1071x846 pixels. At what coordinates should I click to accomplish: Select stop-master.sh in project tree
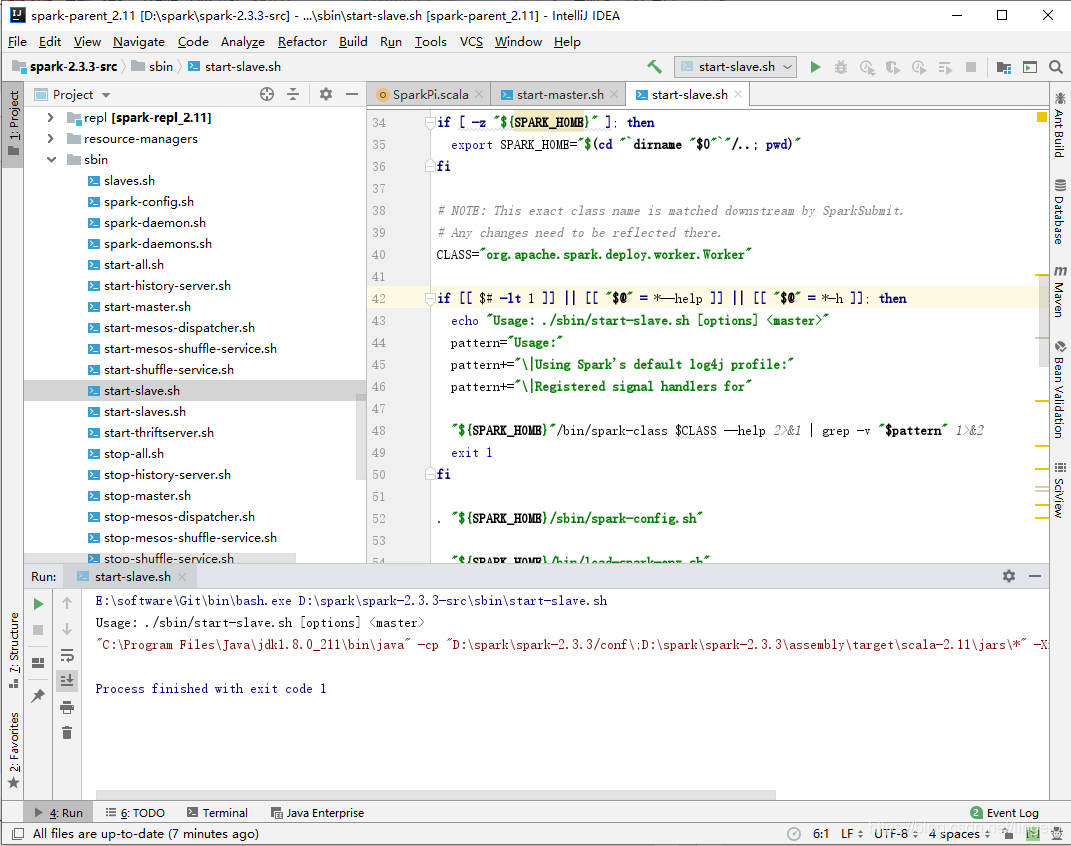[148, 496]
